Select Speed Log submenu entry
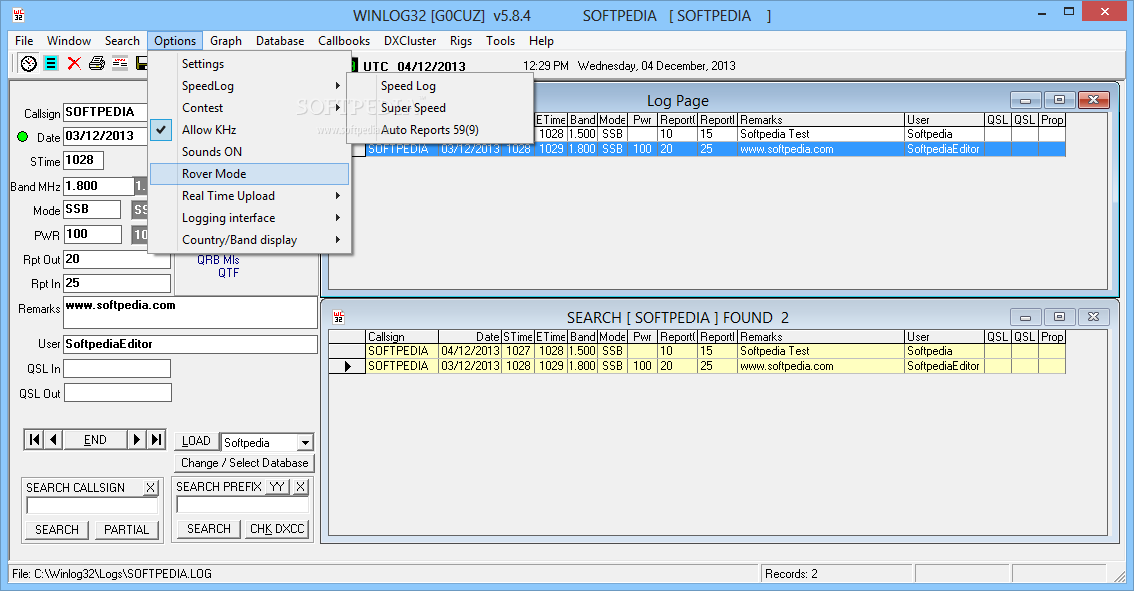Screen dimensions: 1134x591 click(440, 86)
